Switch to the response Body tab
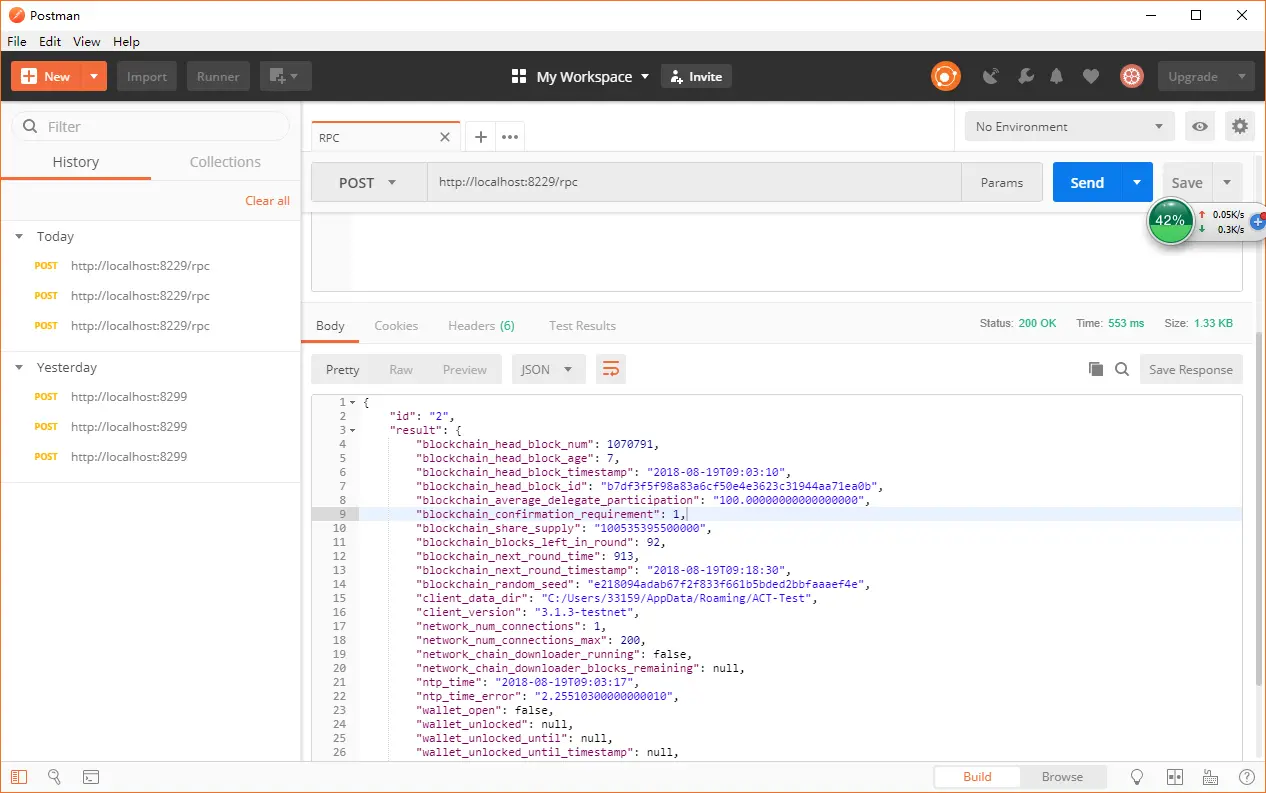 coord(330,325)
